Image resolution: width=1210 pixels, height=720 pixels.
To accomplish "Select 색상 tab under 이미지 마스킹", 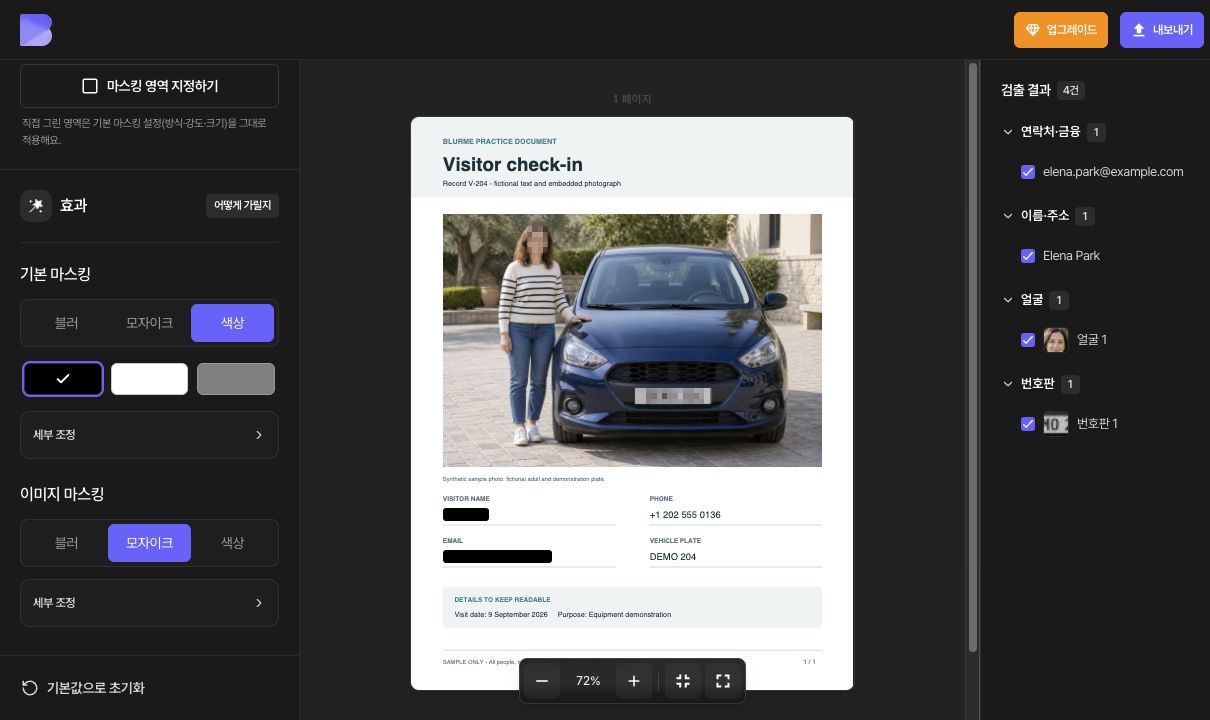I will click(x=232, y=542).
